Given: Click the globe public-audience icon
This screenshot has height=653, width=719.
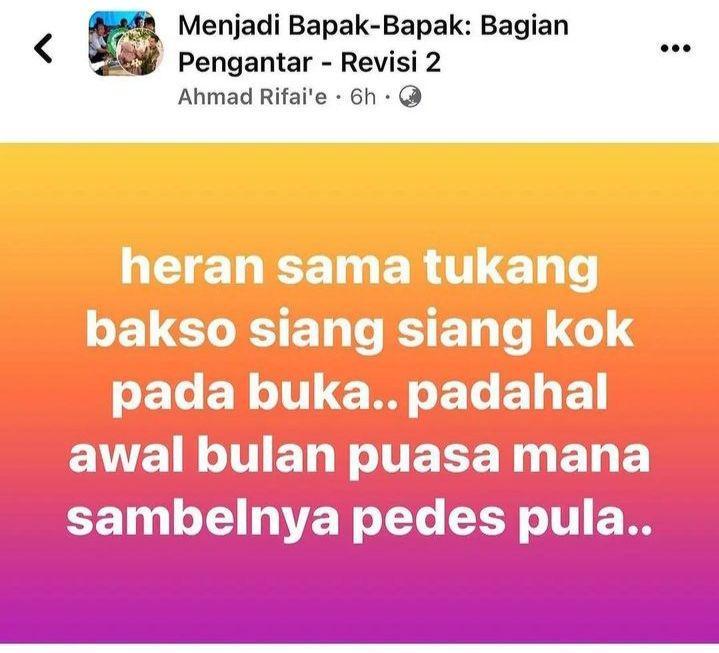Looking at the screenshot, I should (410, 97).
